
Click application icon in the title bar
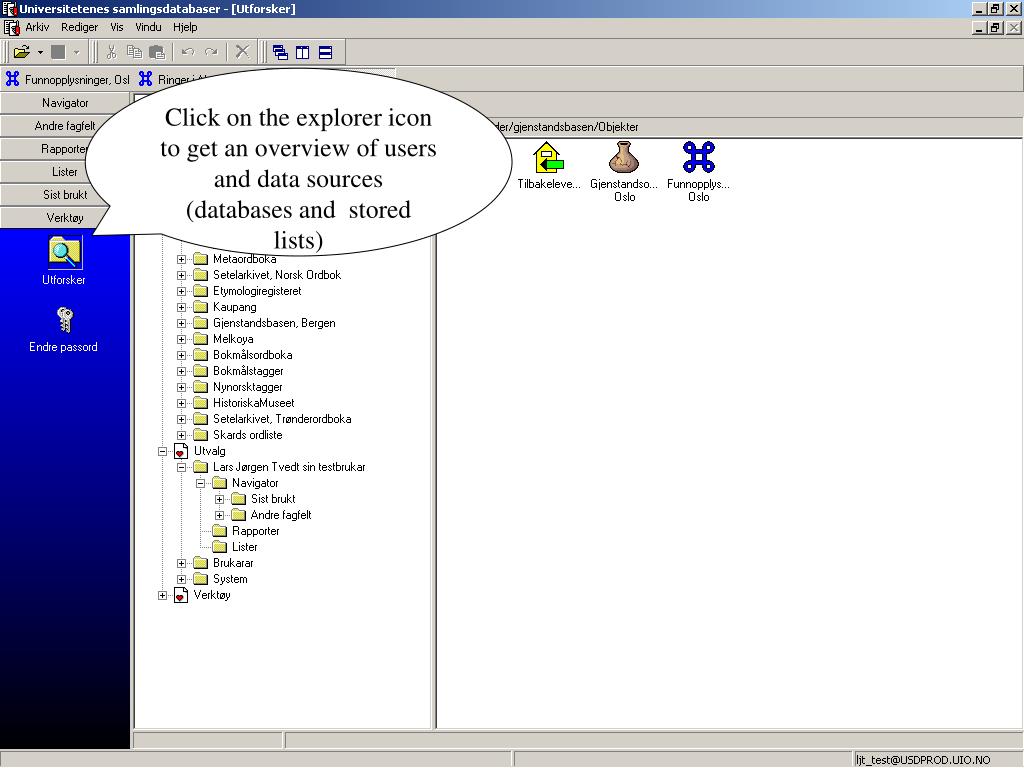tap(8, 8)
